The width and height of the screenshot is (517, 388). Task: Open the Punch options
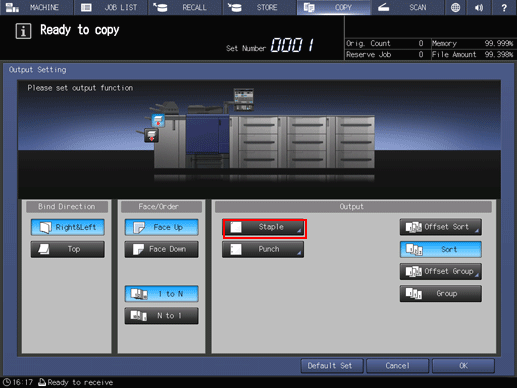click(x=263, y=249)
